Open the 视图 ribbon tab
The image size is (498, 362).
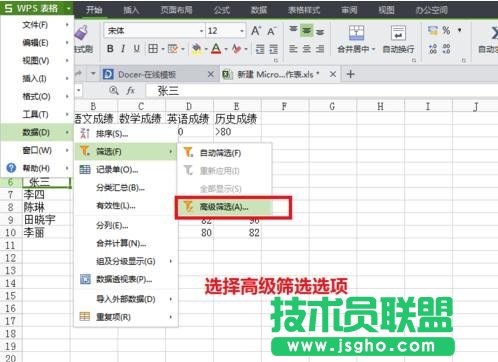[386, 10]
